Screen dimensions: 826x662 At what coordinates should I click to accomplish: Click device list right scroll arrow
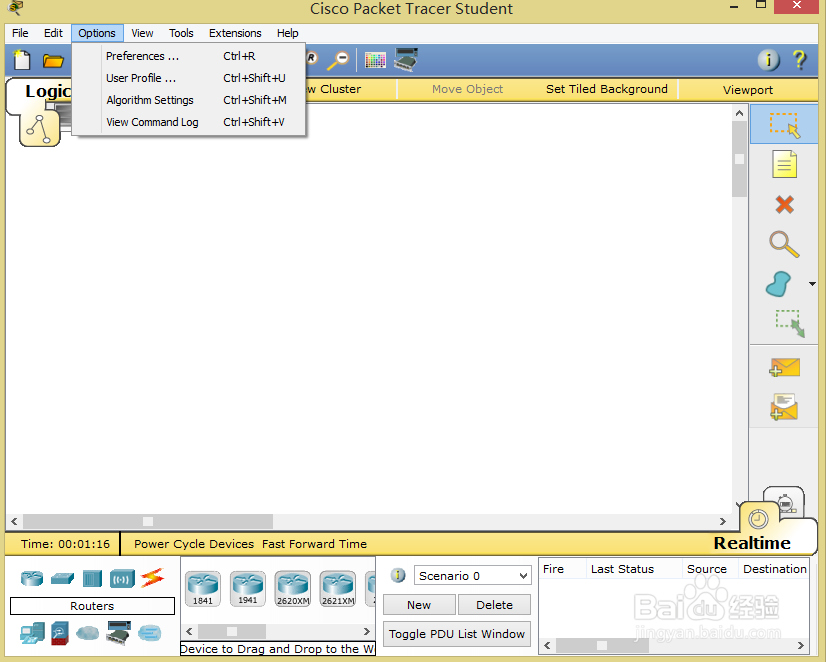click(x=367, y=631)
